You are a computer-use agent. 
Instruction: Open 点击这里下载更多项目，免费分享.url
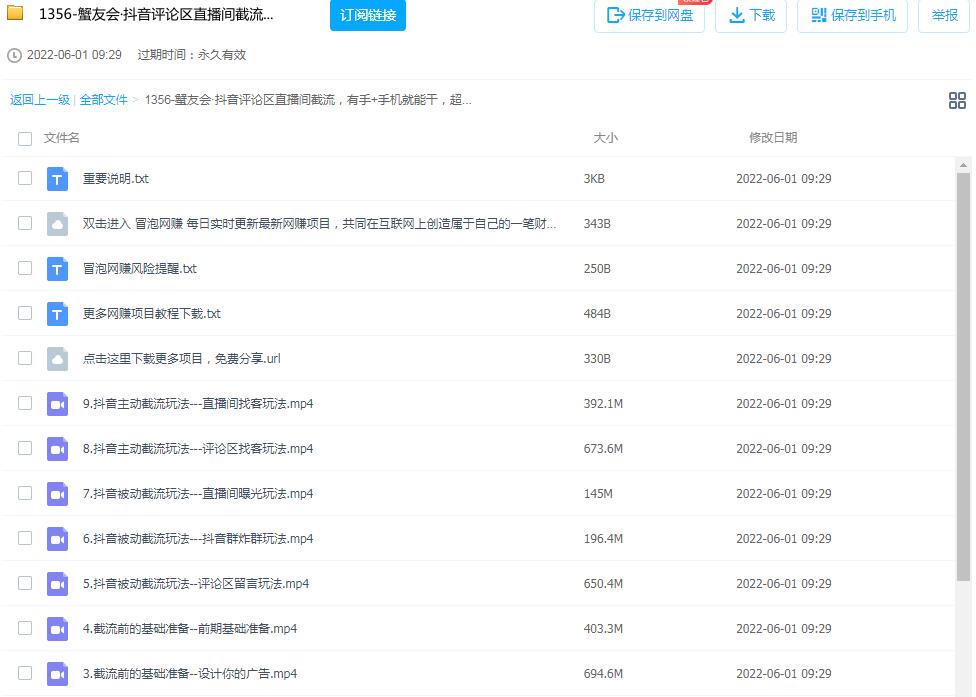(182, 358)
